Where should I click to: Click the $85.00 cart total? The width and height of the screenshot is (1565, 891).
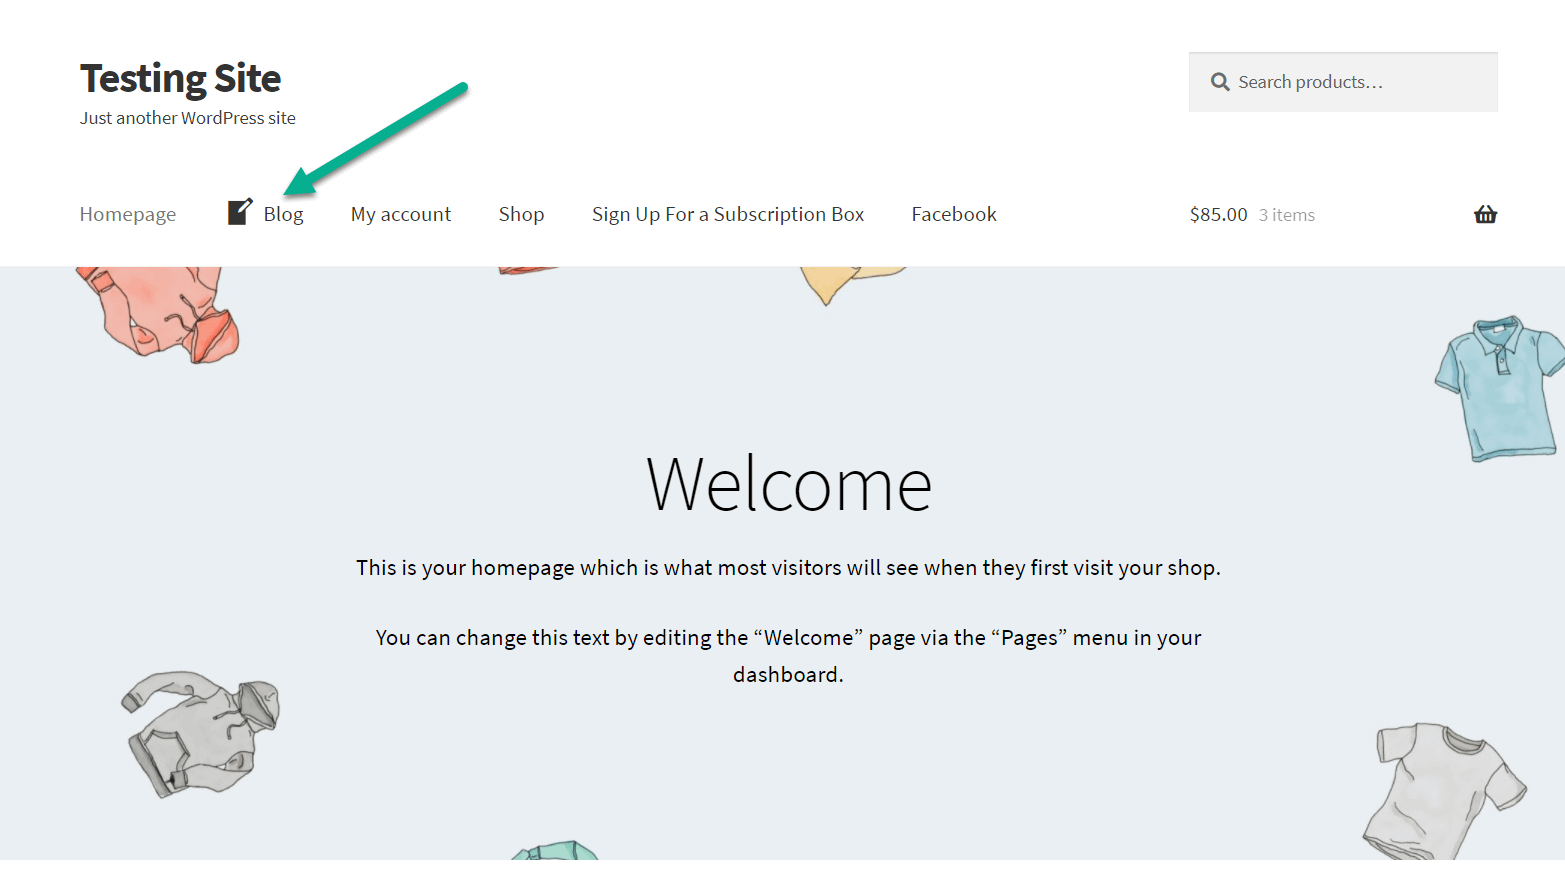(x=1218, y=214)
